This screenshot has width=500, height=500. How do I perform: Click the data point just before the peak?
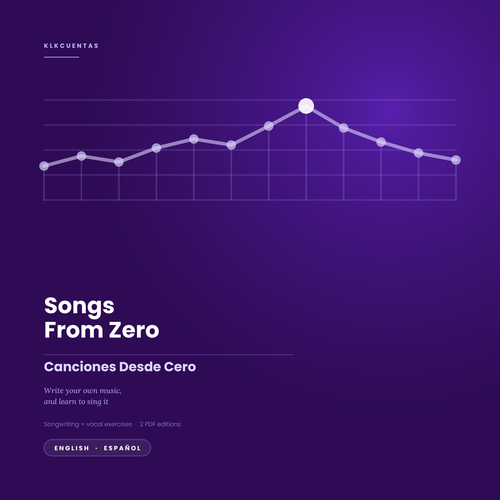(x=269, y=126)
